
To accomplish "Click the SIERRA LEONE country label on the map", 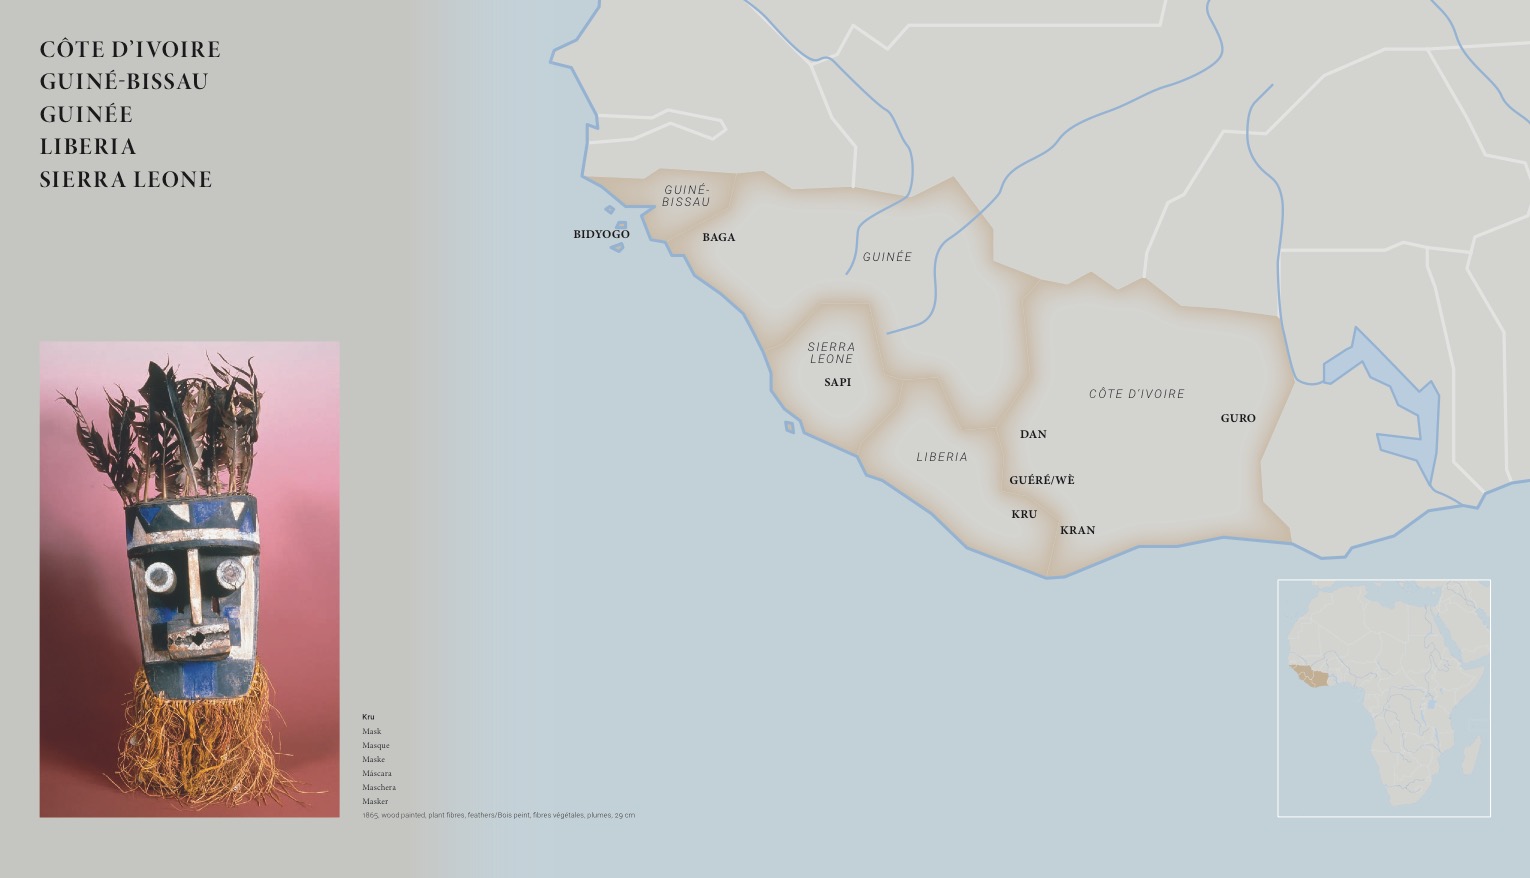I will point(831,352).
